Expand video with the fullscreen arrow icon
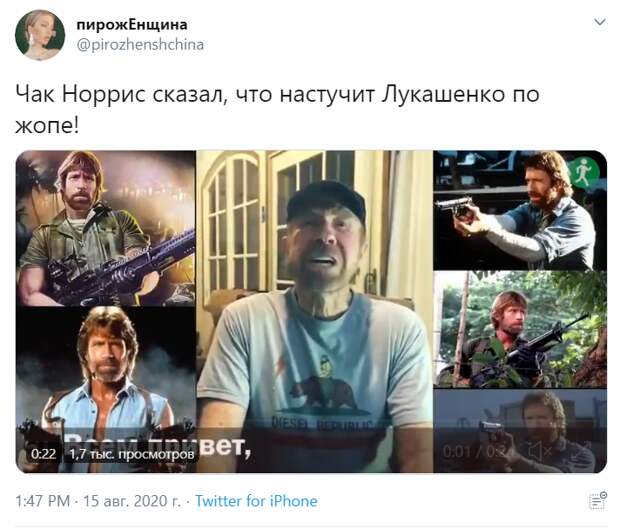The height and width of the screenshot is (529, 620). pyautogui.click(x=580, y=451)
